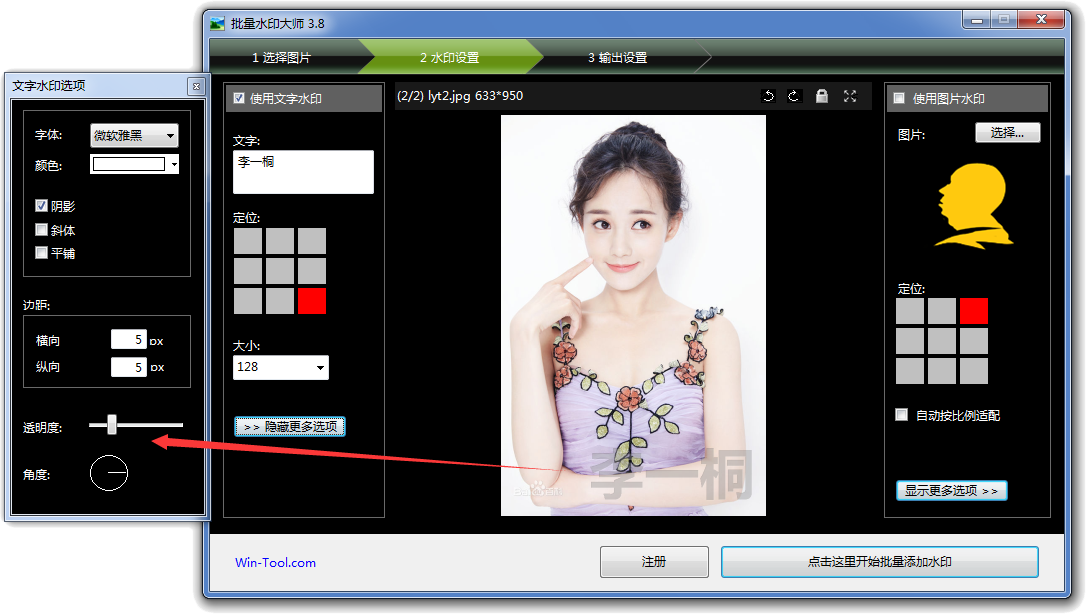
Task: Click the rotate clockwise icon
Action: [794, 96]
